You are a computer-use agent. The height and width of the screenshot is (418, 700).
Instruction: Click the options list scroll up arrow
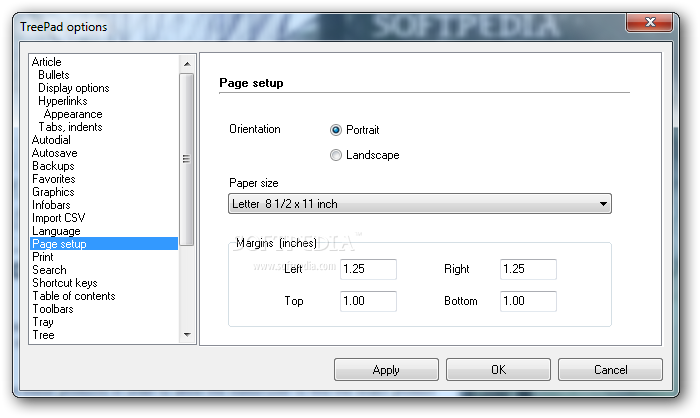(x=187, y=64)
